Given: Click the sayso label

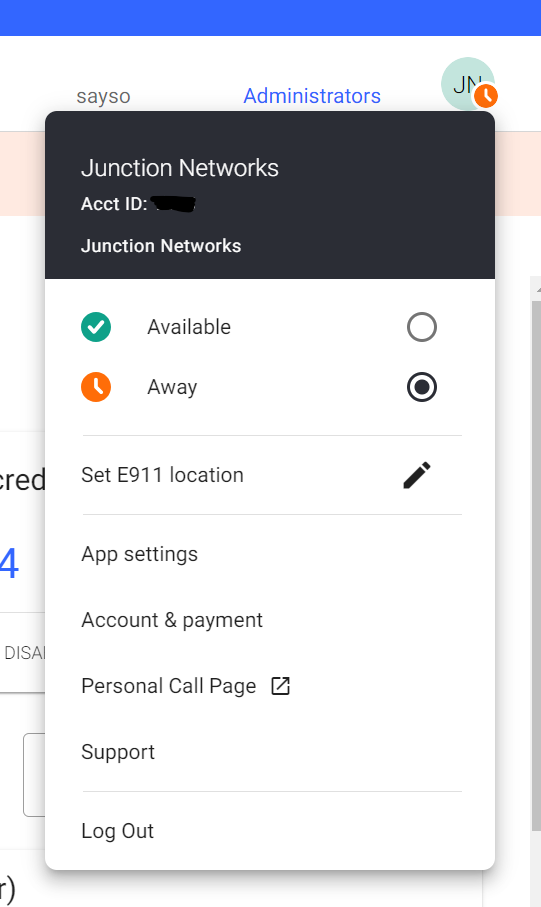Looking at the screenshot, I should pos(104,96).
